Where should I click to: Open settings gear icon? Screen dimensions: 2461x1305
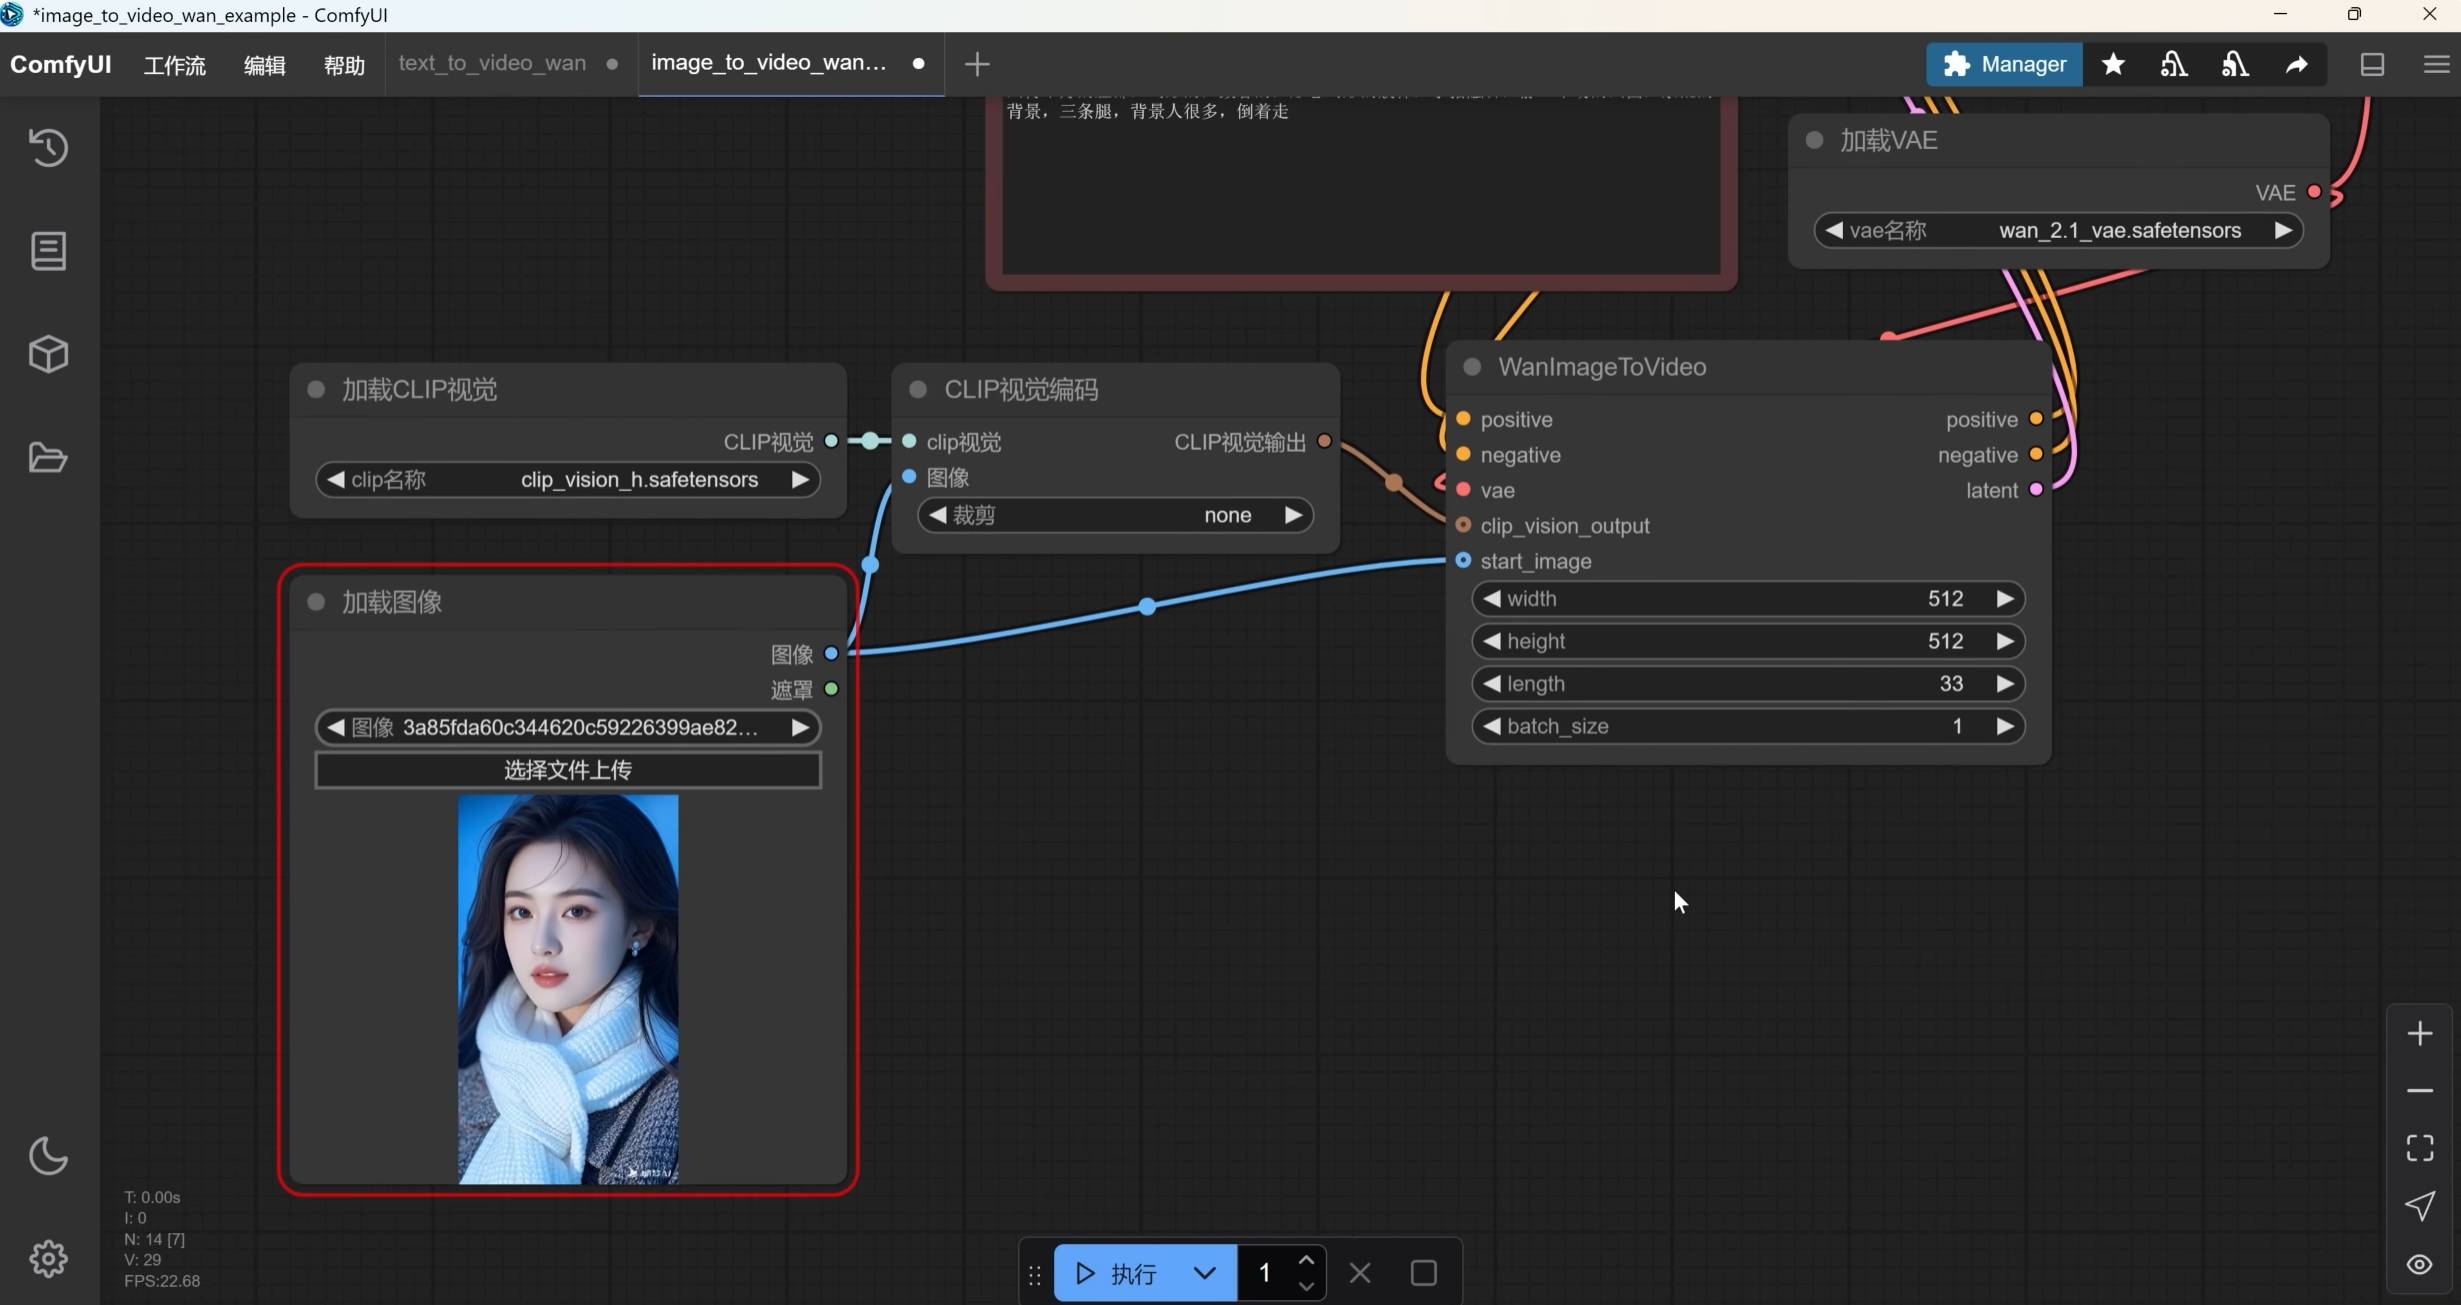tap(48, 1258)
